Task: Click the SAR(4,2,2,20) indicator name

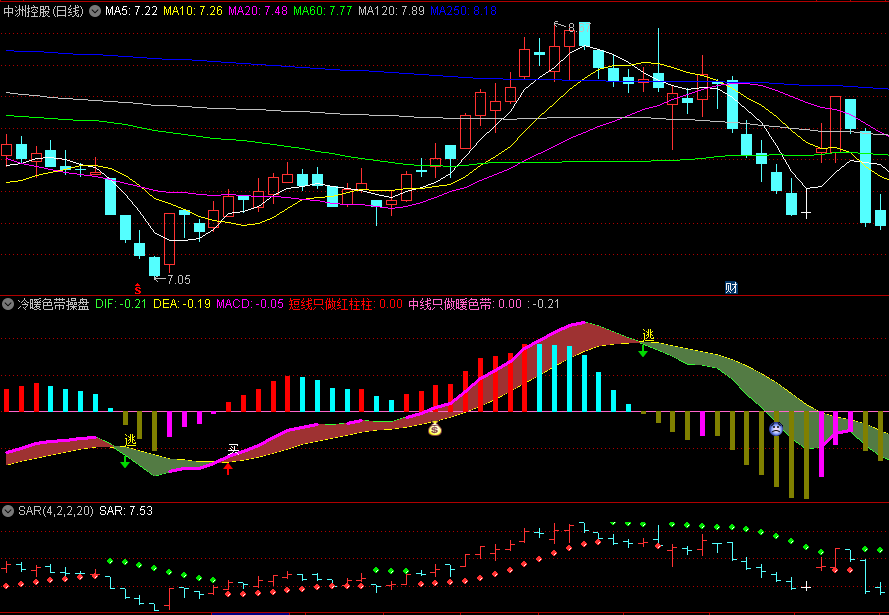Action: pyautogui.click(x=56, y=511)
